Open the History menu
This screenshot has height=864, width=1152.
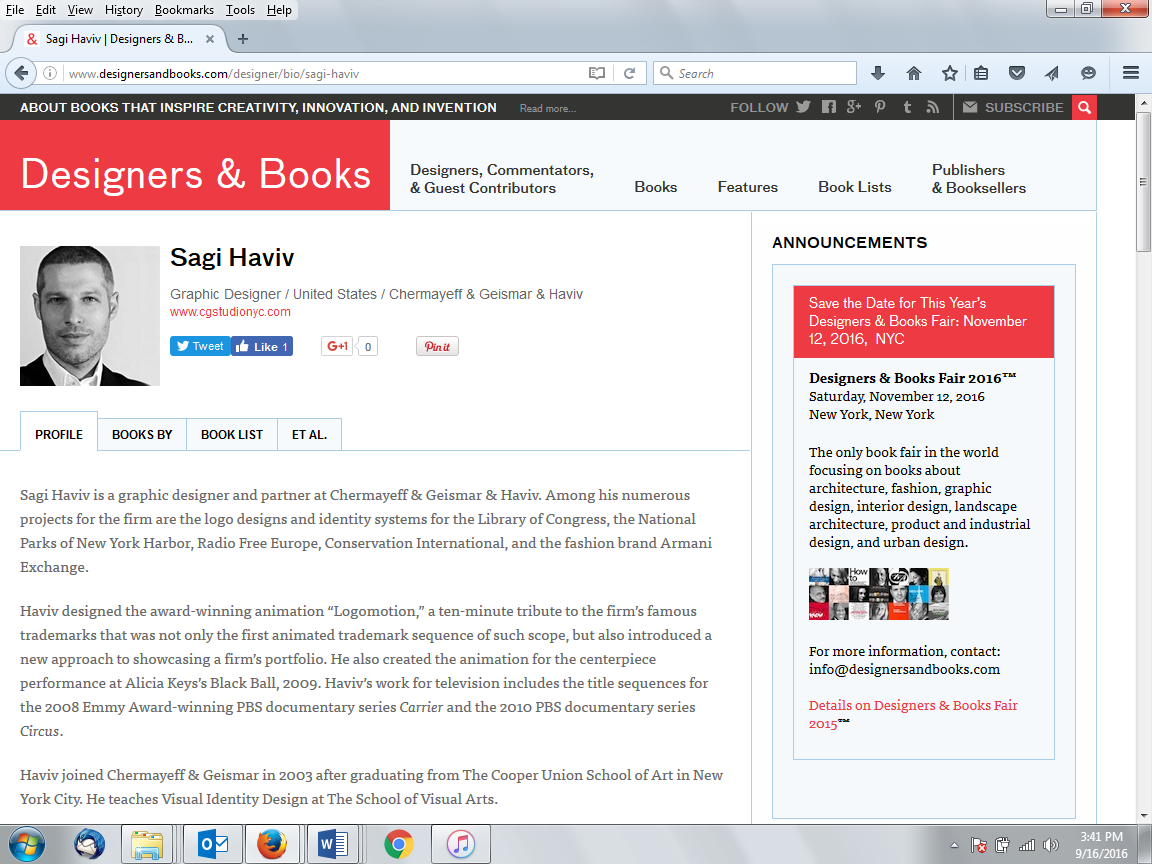pyautogui.click(x=123, y=10)
